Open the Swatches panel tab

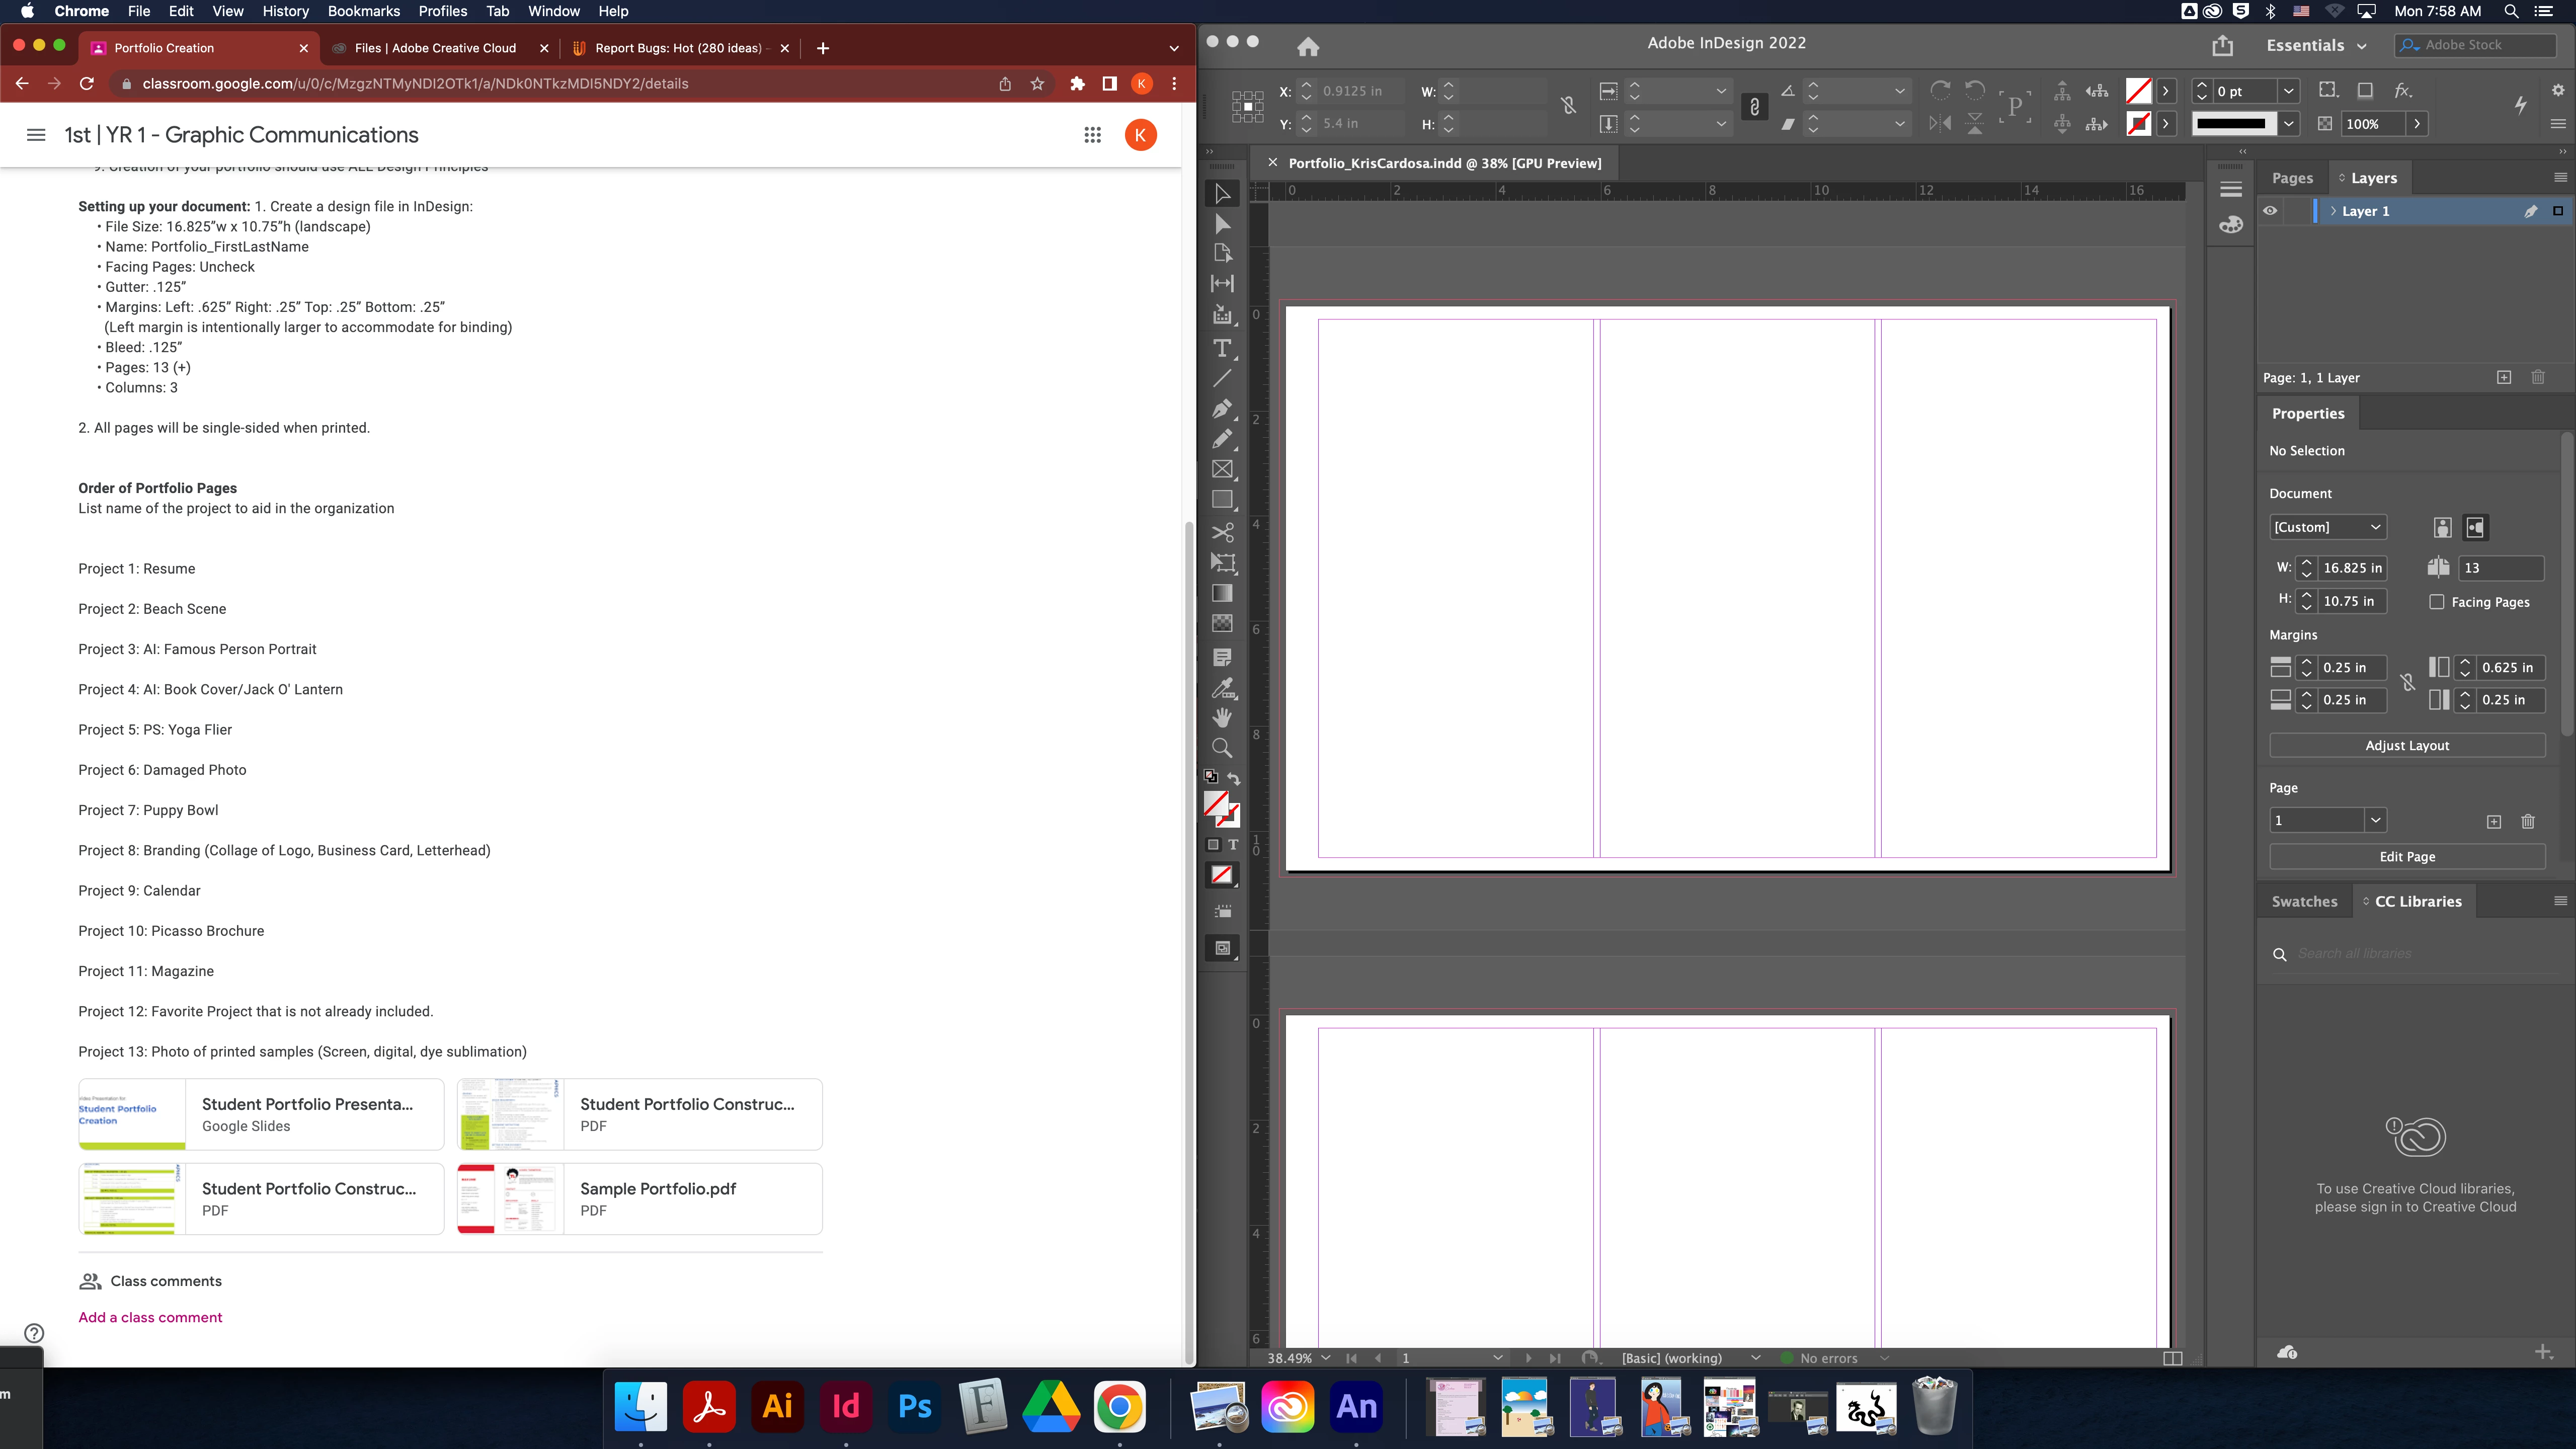(2304, 901)
